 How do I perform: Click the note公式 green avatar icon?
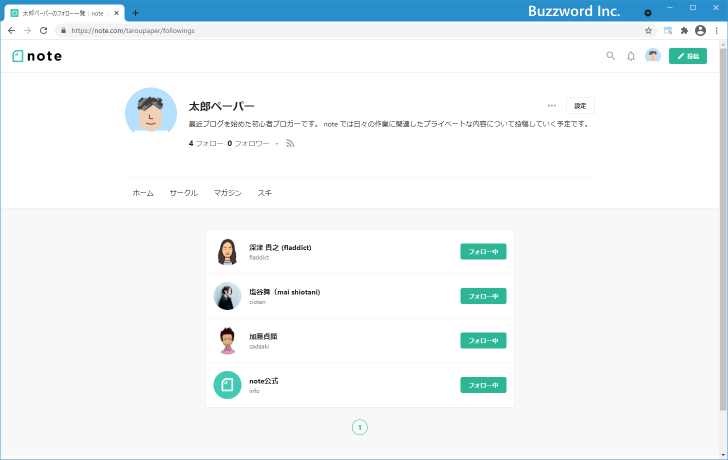(x=227, y=385)
